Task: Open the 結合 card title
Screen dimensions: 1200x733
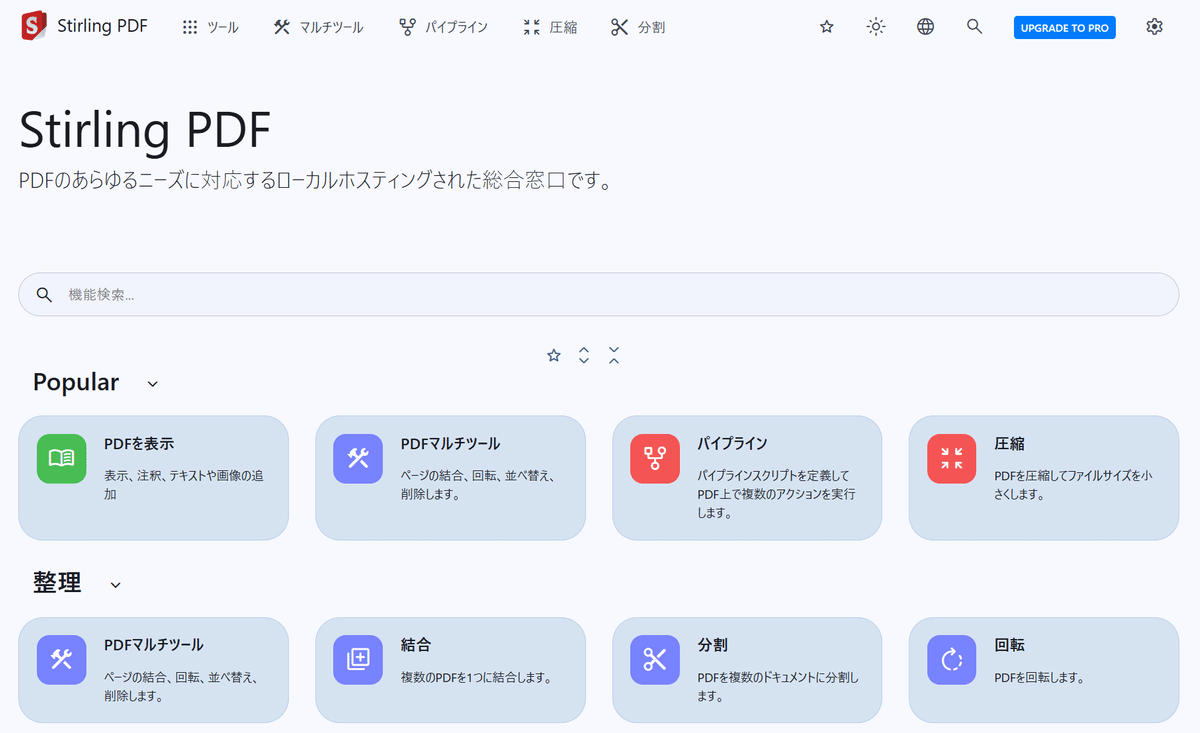Action: pyautogui.click(x=416, y=645)
